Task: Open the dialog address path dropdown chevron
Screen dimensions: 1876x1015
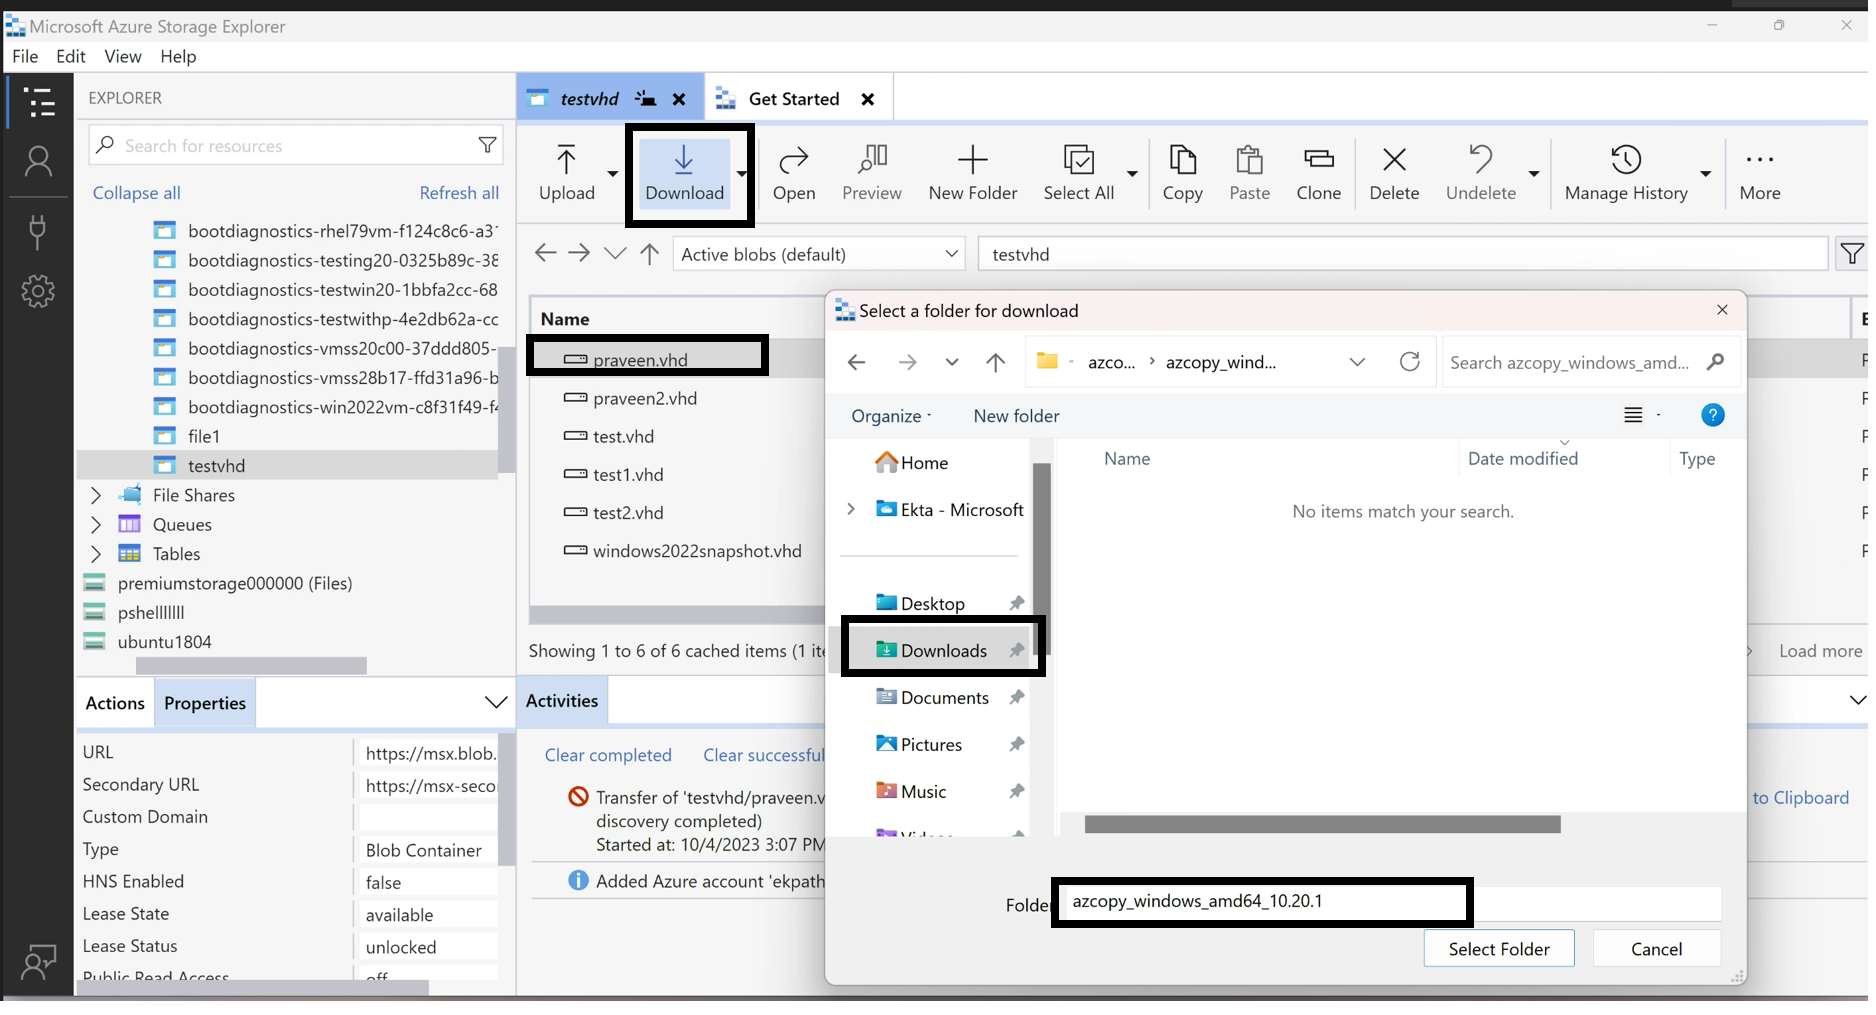Action: 1357,362
